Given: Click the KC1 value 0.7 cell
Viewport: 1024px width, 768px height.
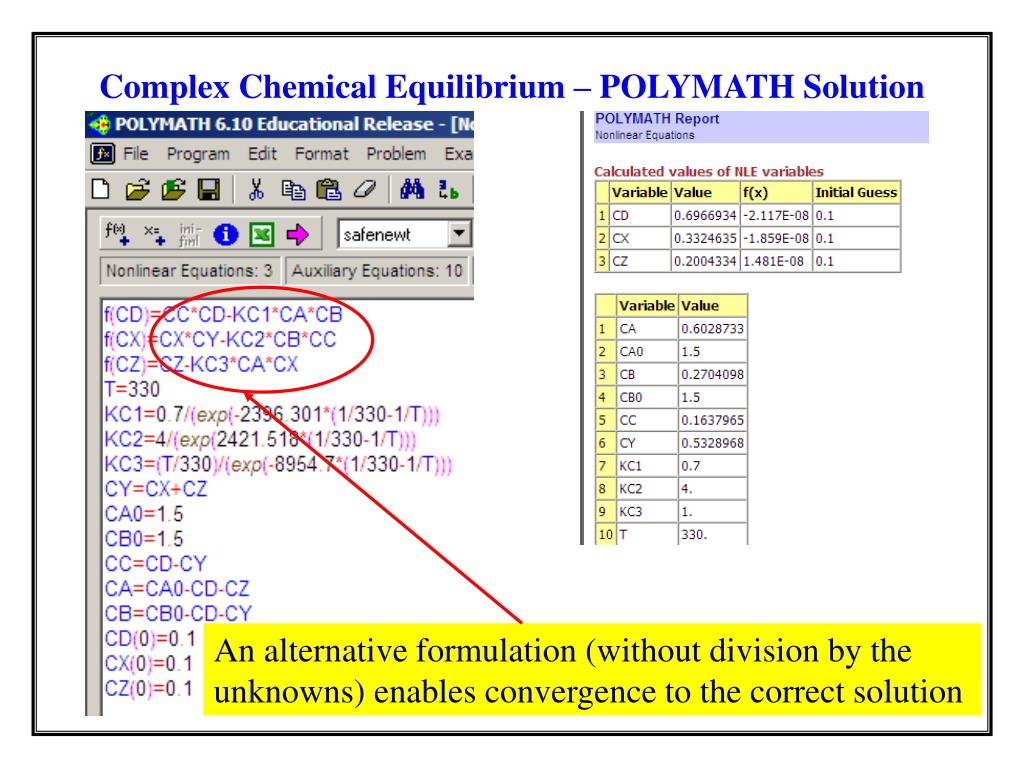Looking at the screenshot, I should (x=712, y=466).
